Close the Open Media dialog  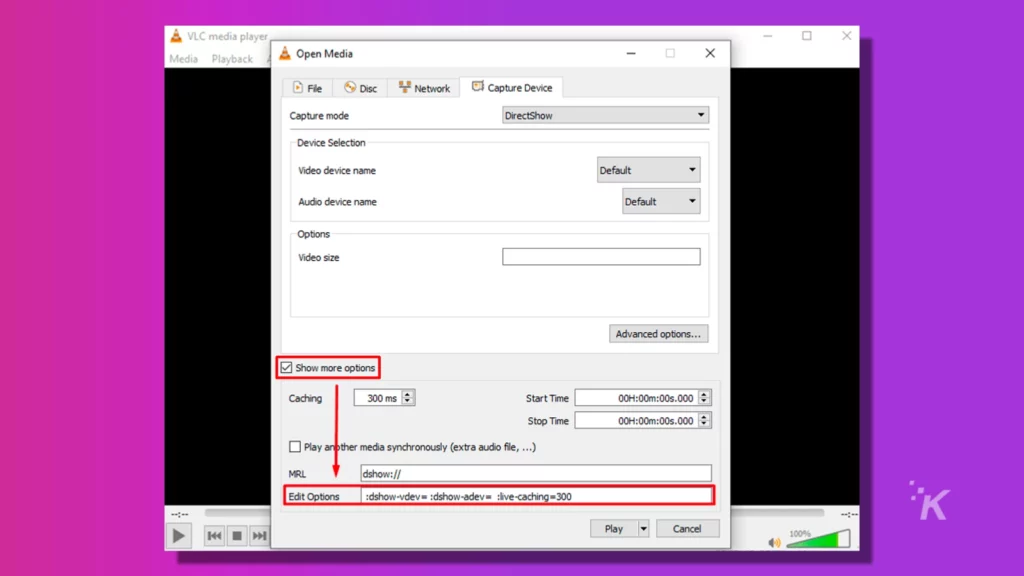(710, 54)
